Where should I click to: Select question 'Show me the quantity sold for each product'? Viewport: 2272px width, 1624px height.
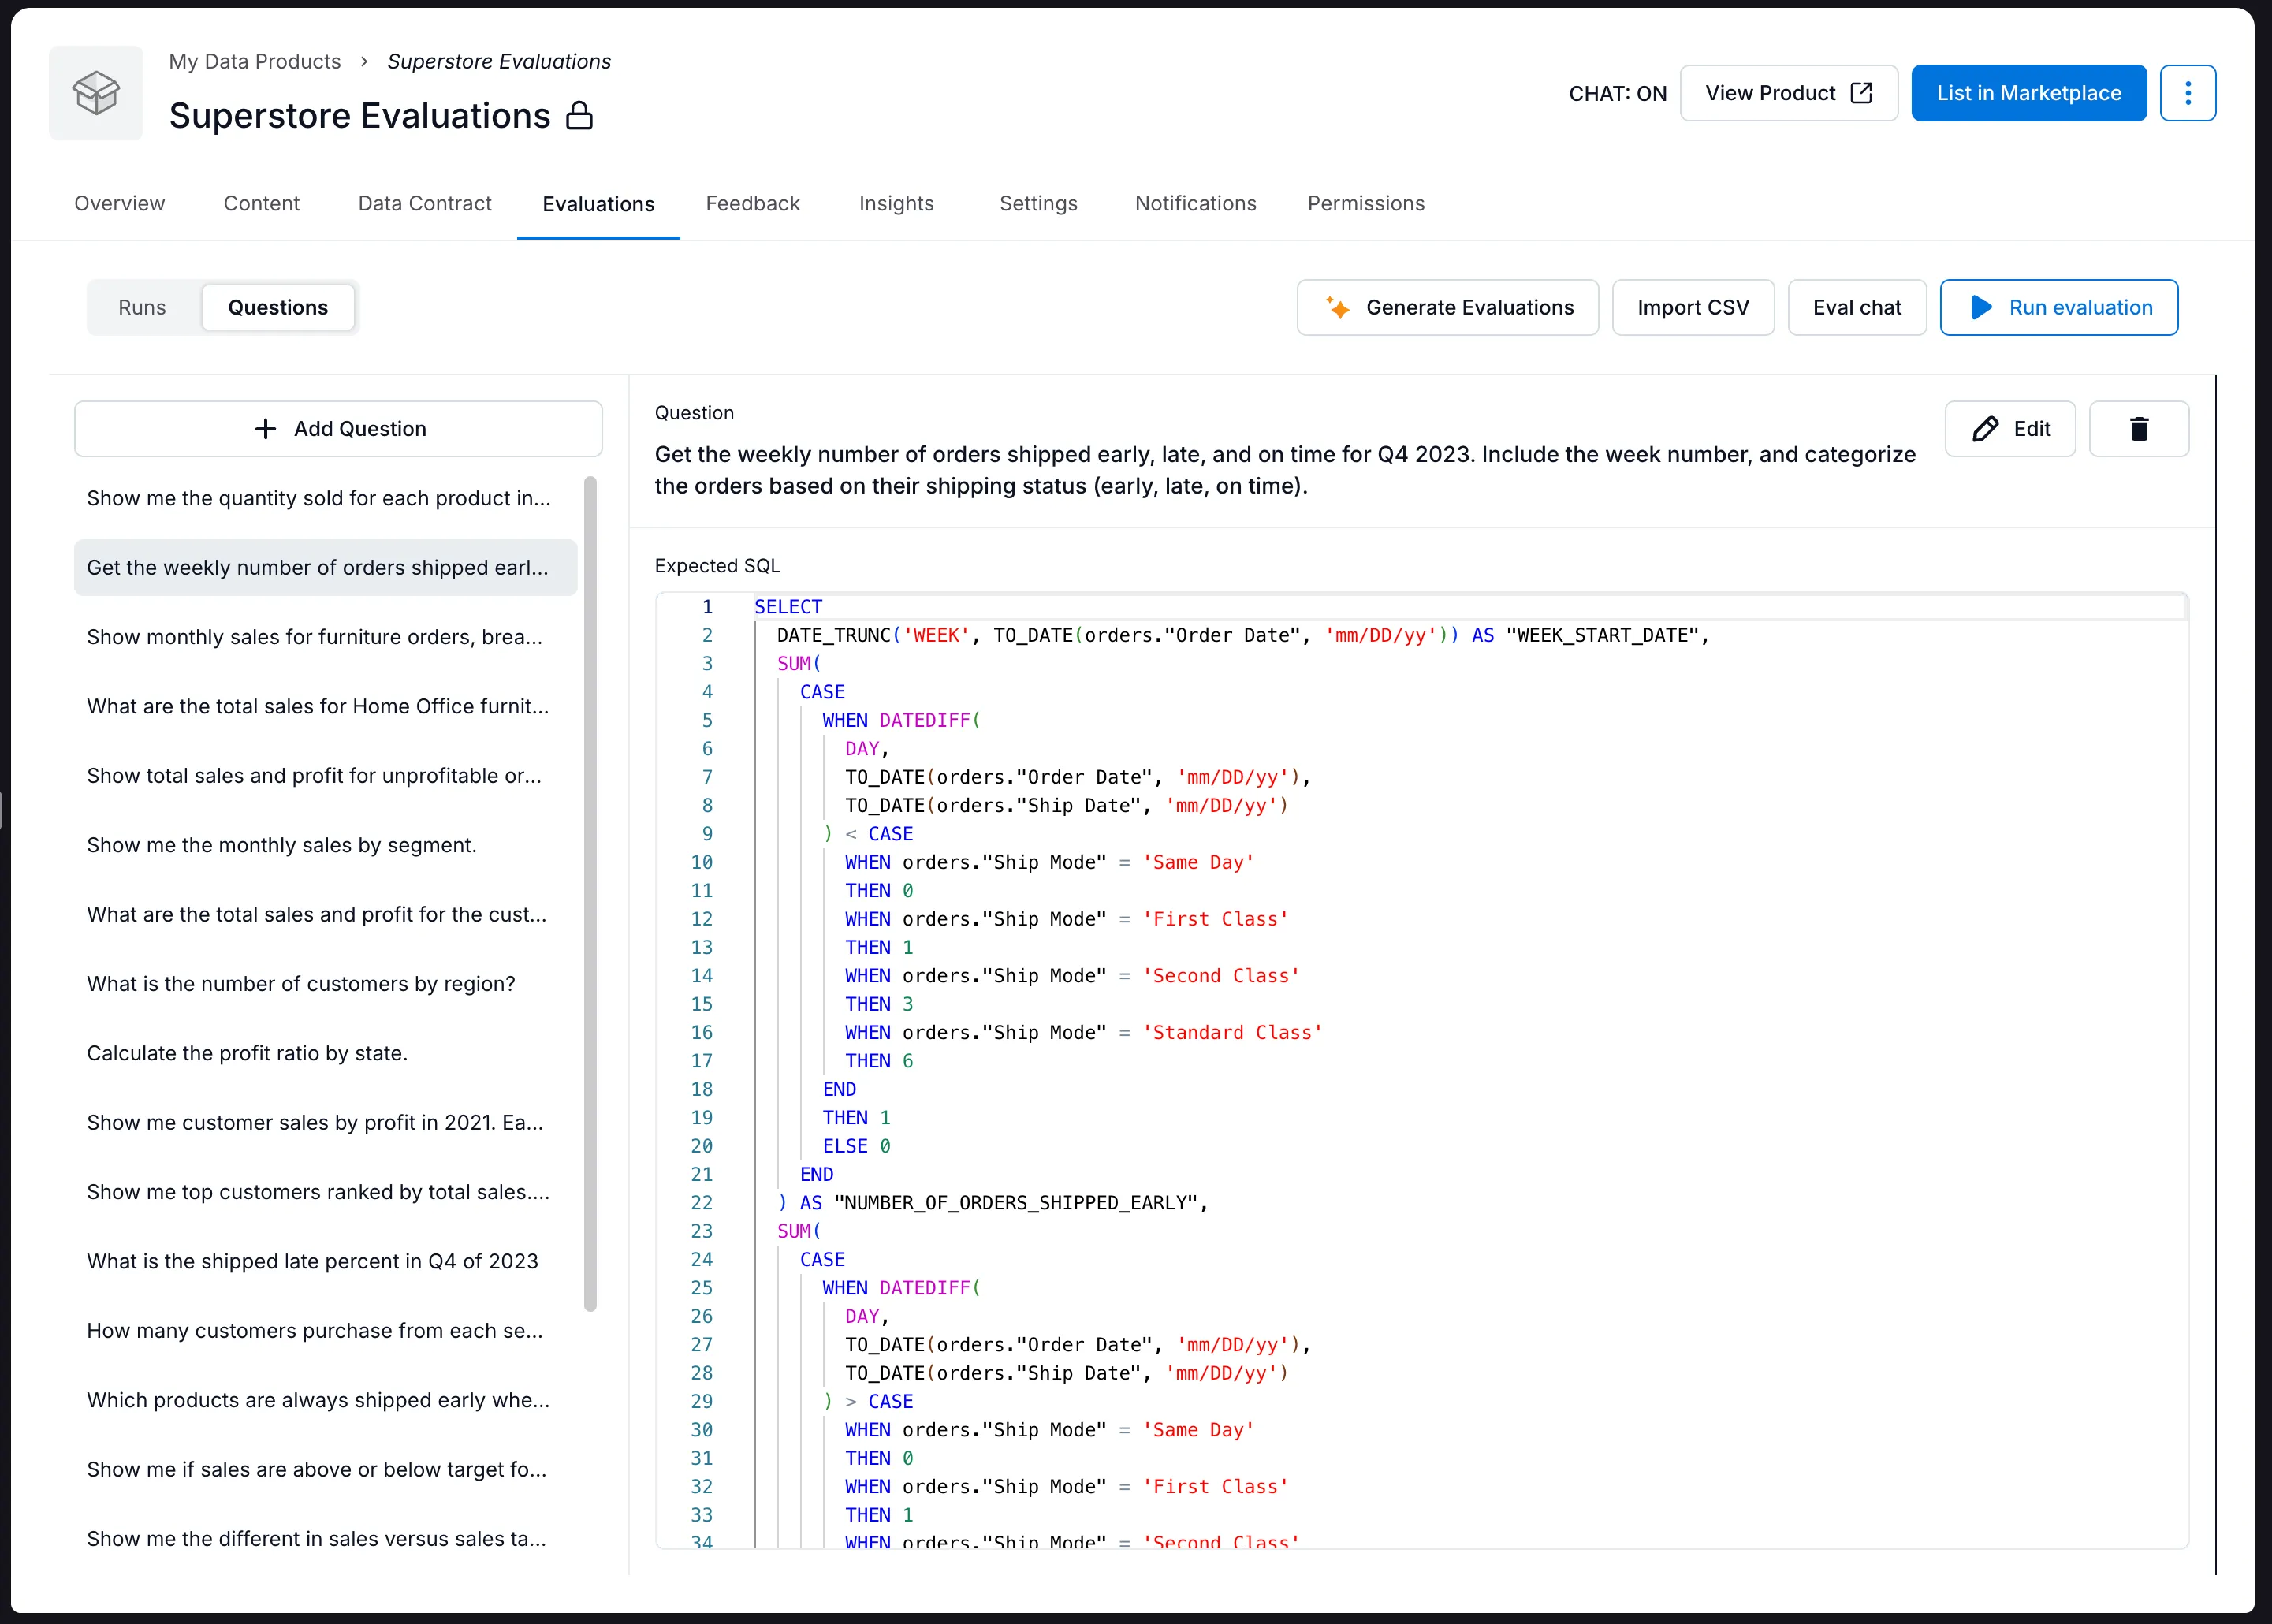coord(325,498)
